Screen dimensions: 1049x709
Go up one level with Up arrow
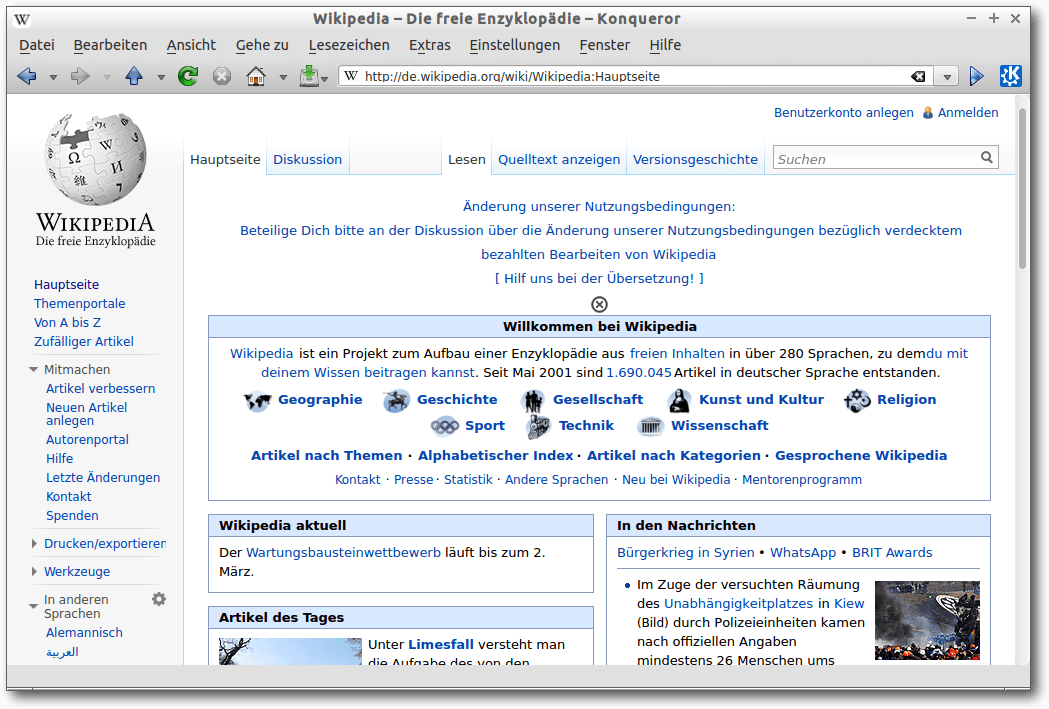pyautogui.click(x=134, y=76)
